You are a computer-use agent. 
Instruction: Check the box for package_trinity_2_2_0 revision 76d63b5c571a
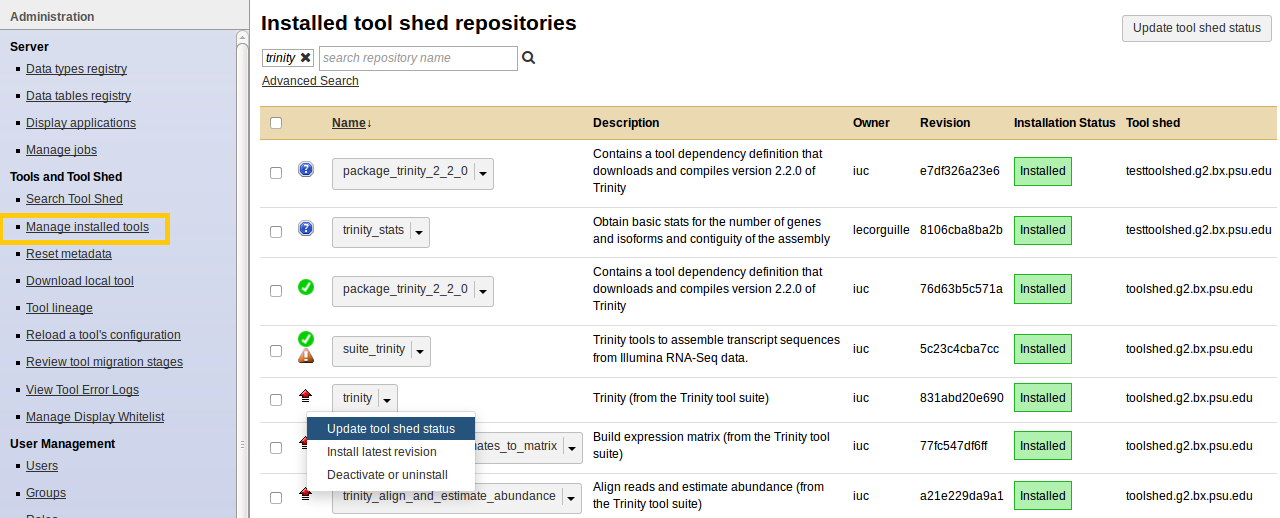point(276,291)
